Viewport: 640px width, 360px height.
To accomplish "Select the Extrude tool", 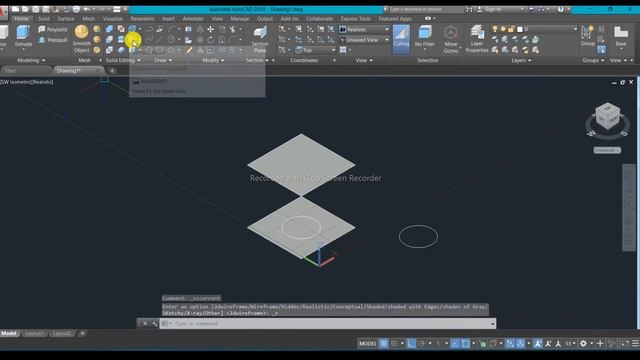I will pyautogui.click(x=23, y=36).
